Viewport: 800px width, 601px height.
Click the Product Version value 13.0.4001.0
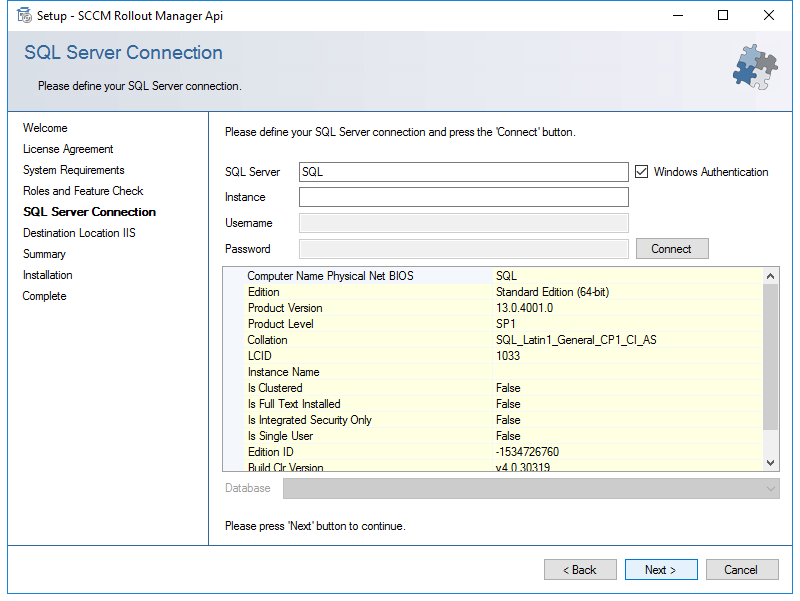pyautogui.click(x=524, y=308)
